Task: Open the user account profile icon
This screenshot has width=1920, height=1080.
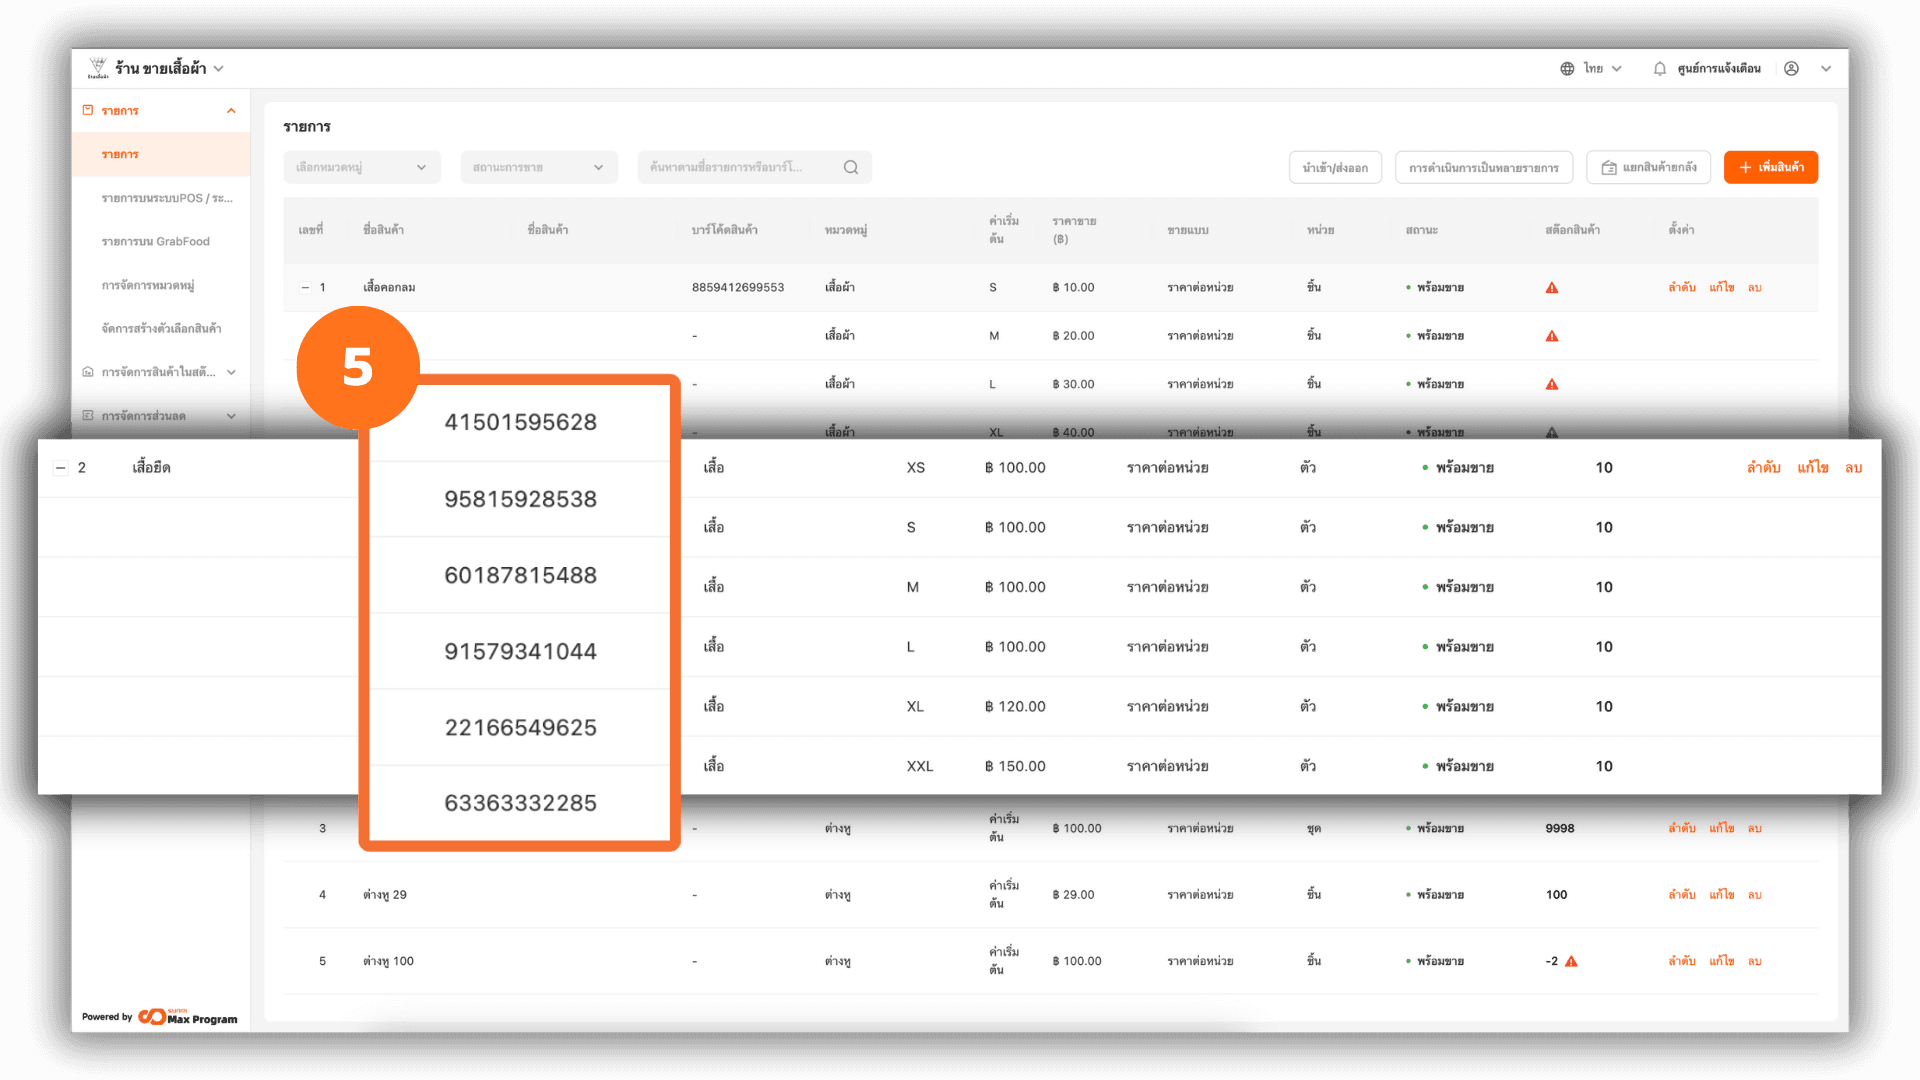Action: 1791,69
